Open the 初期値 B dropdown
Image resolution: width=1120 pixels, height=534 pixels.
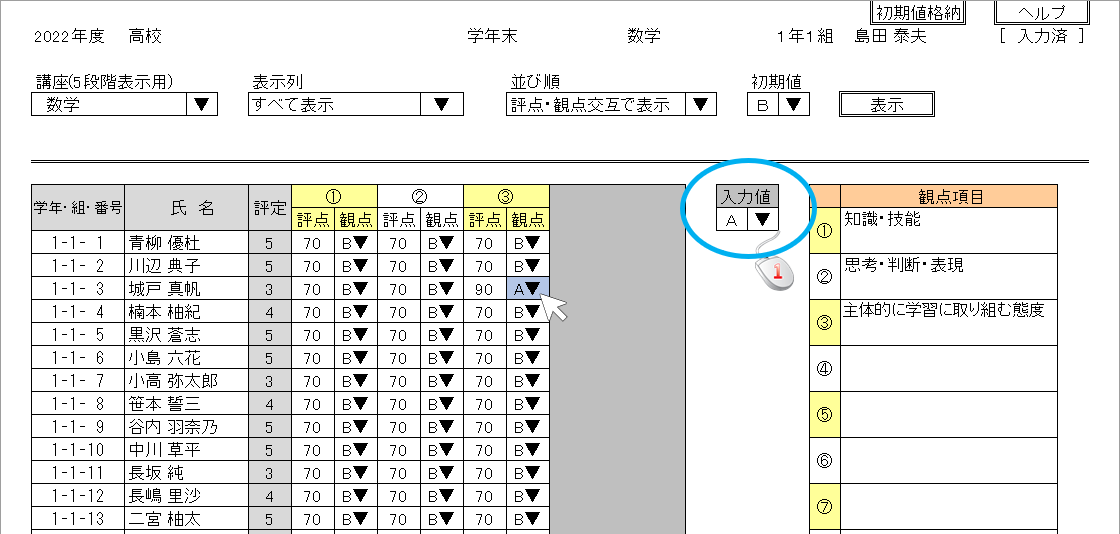coord(795,105)
